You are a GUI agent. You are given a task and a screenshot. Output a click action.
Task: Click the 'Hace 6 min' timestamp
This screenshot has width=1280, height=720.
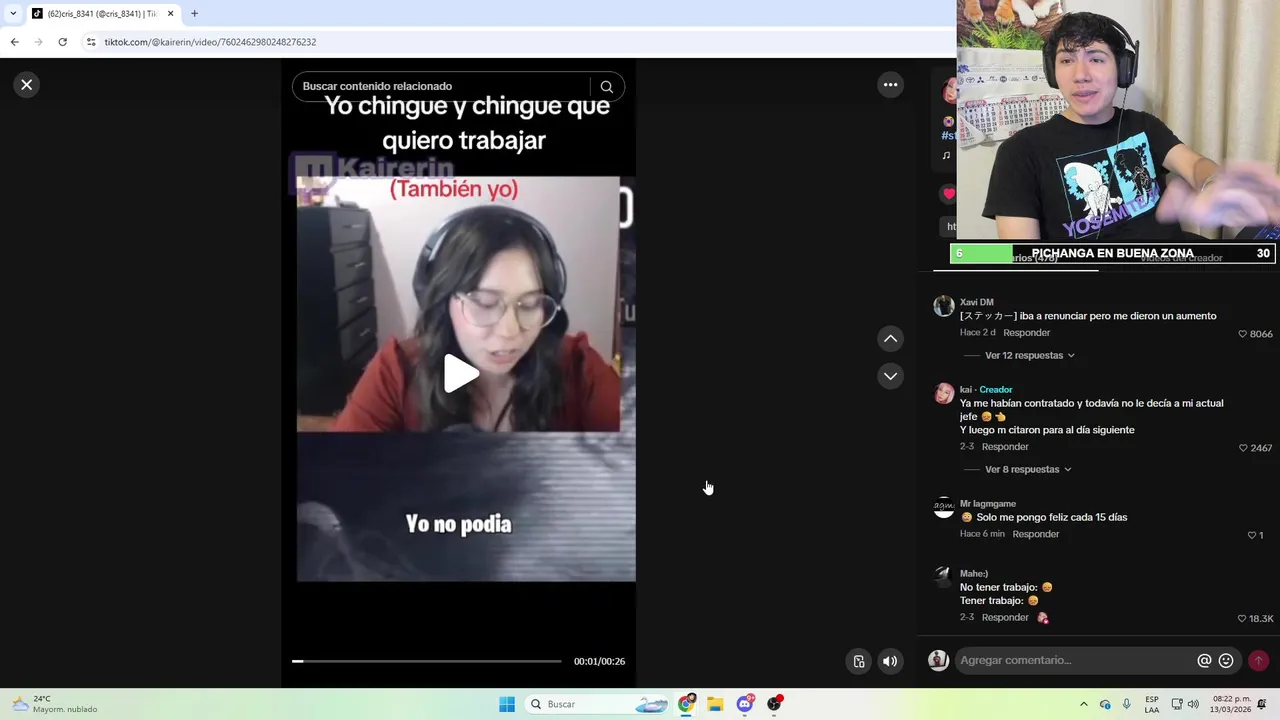pyautogui.click(x=982, y=534)
